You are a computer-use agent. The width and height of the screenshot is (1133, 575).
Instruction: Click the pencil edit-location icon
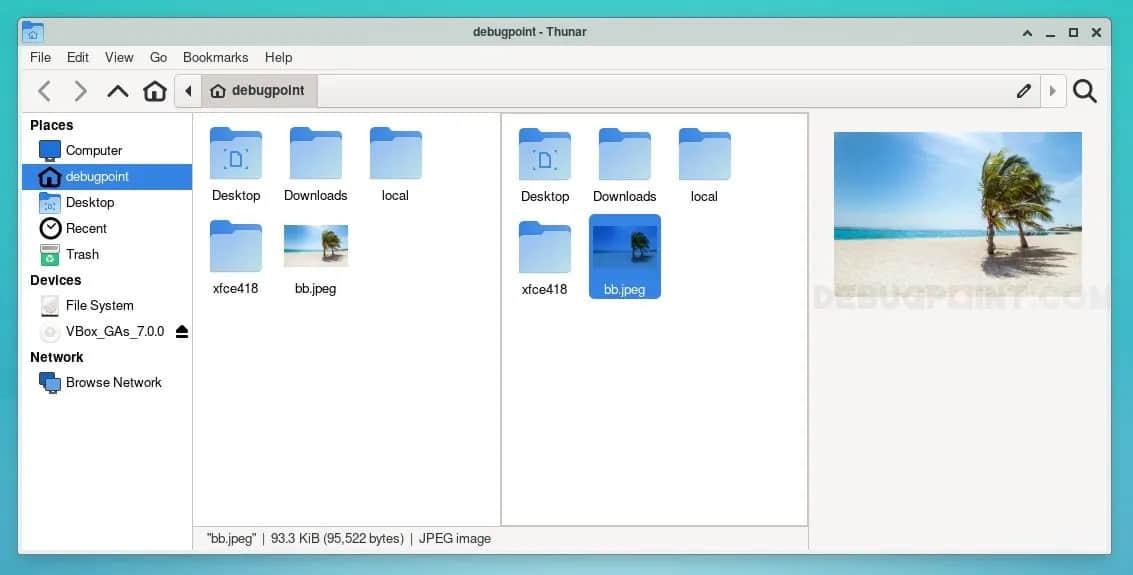coord(1023,91)
